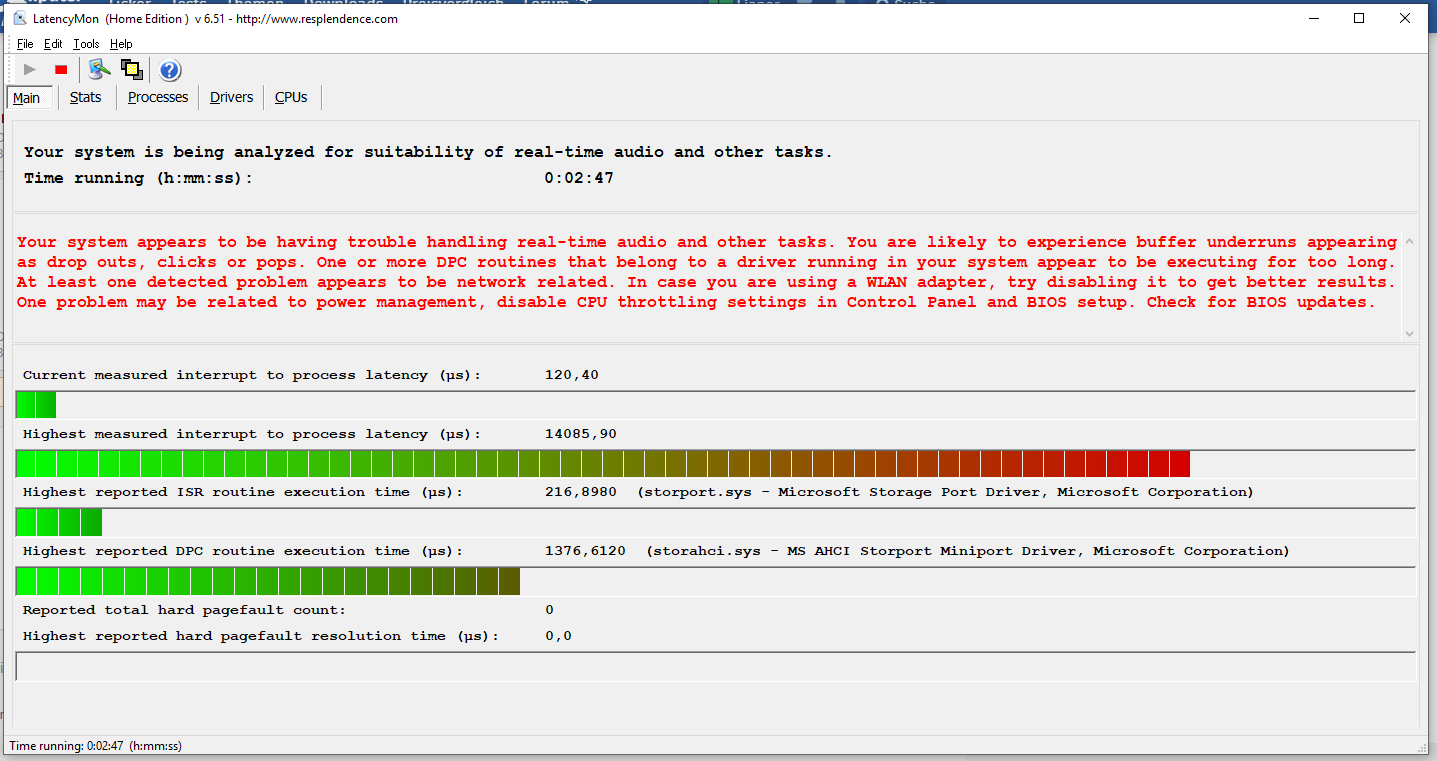Click the window resize grip at bottom-right corner
This screenshot has width=1437, height=761.
1422,747
